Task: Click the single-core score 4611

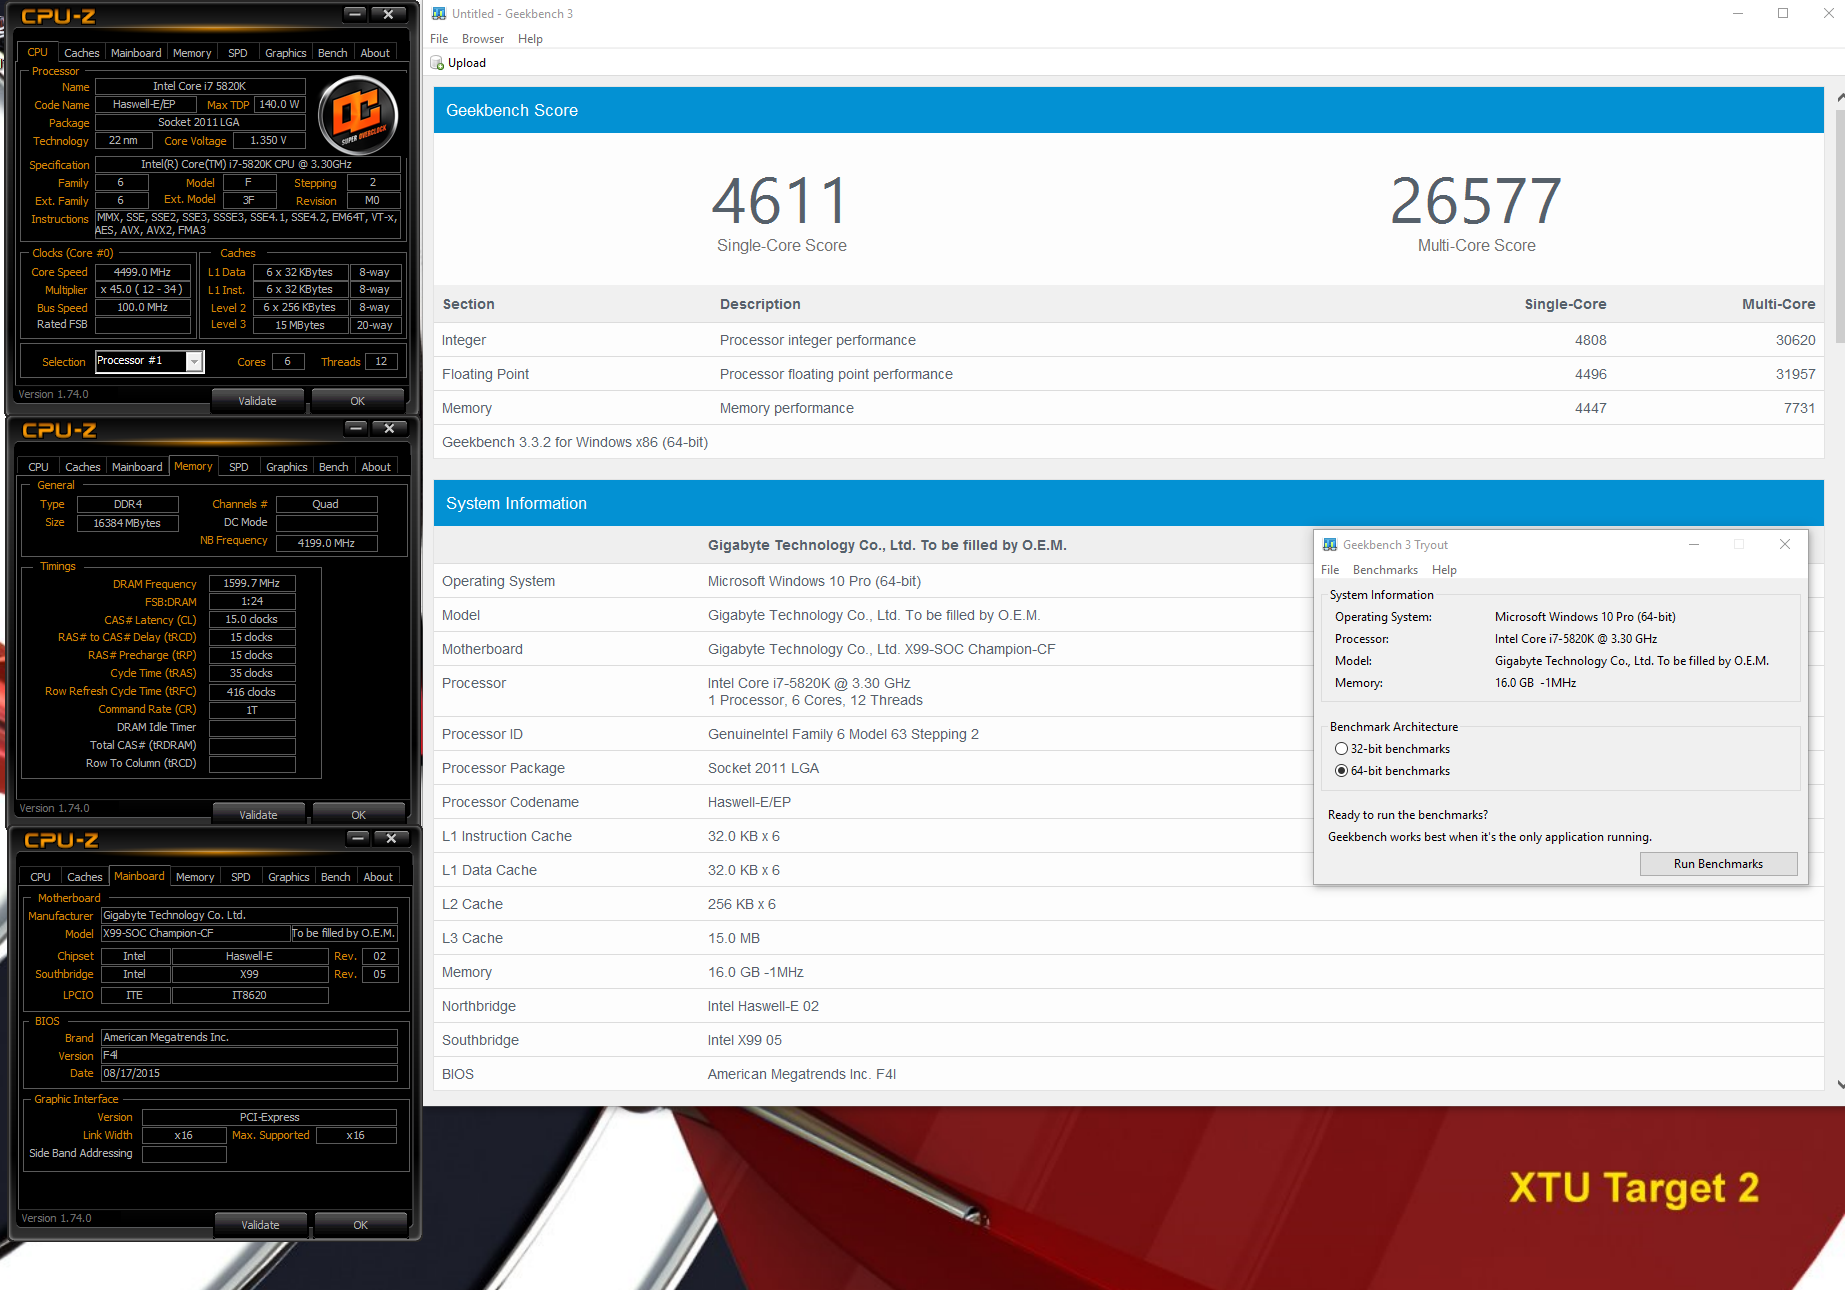Action: (x=781, y=201)
